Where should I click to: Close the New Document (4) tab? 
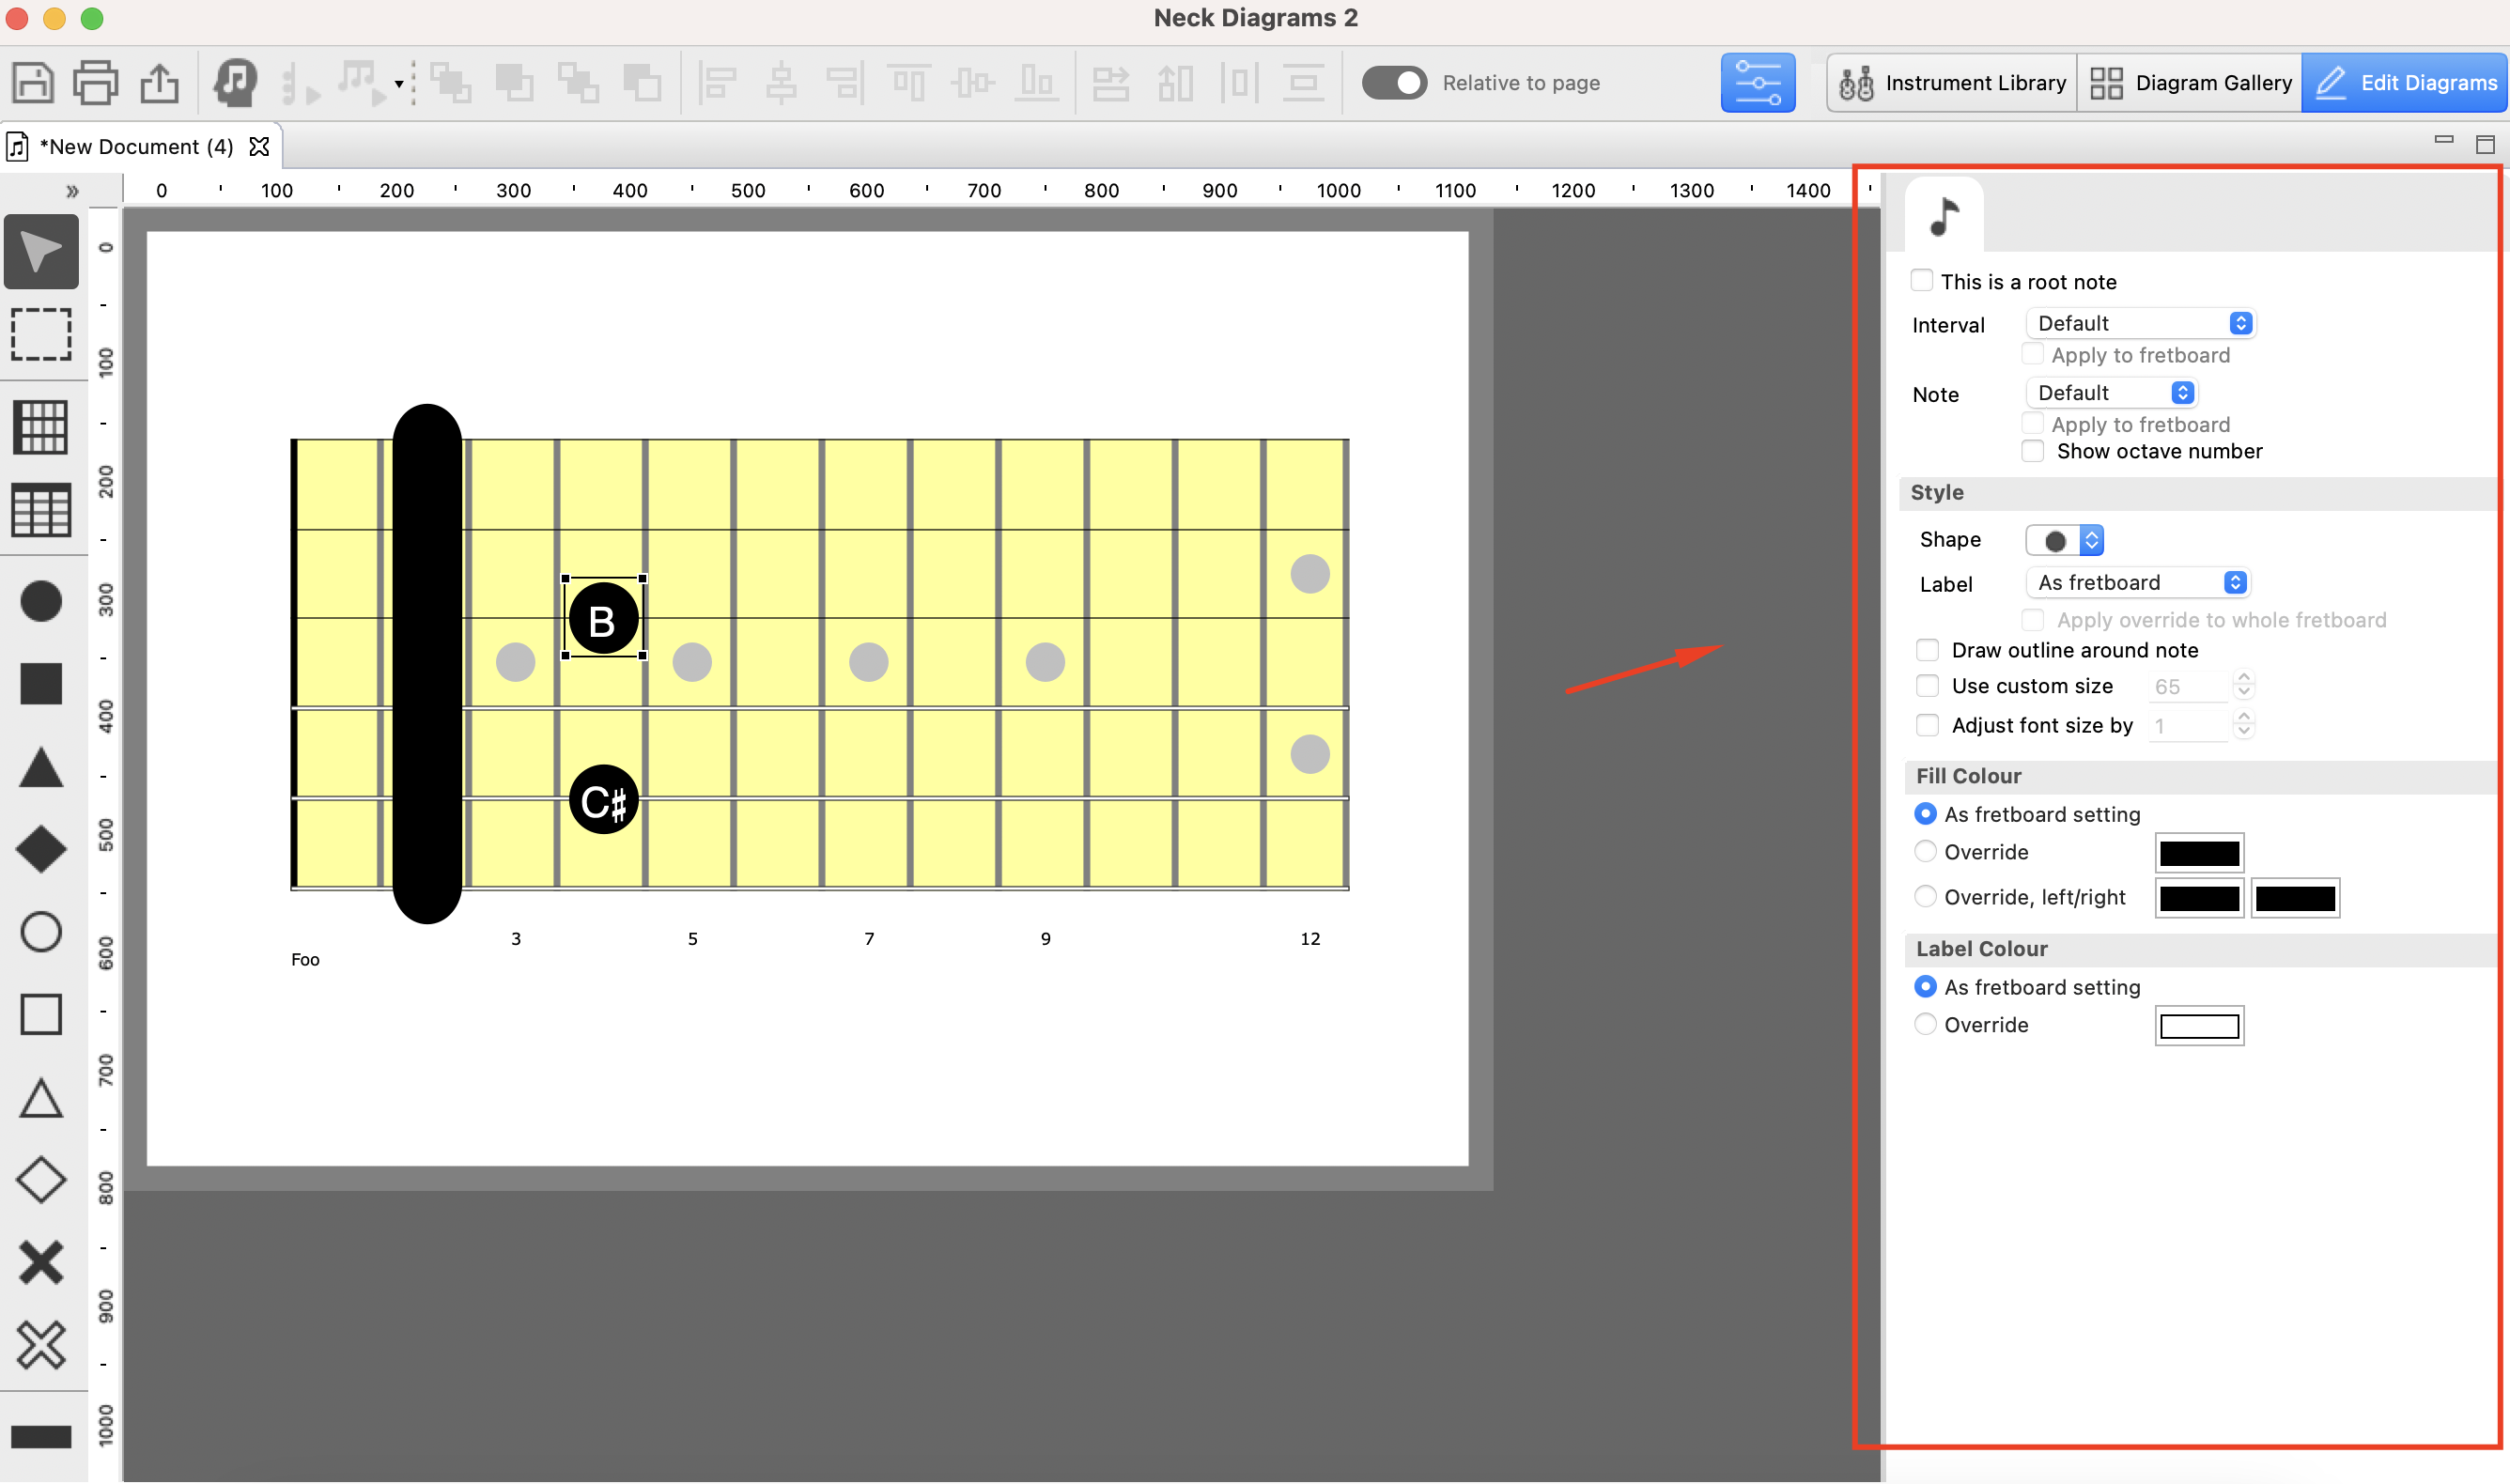tap(259, 147)
